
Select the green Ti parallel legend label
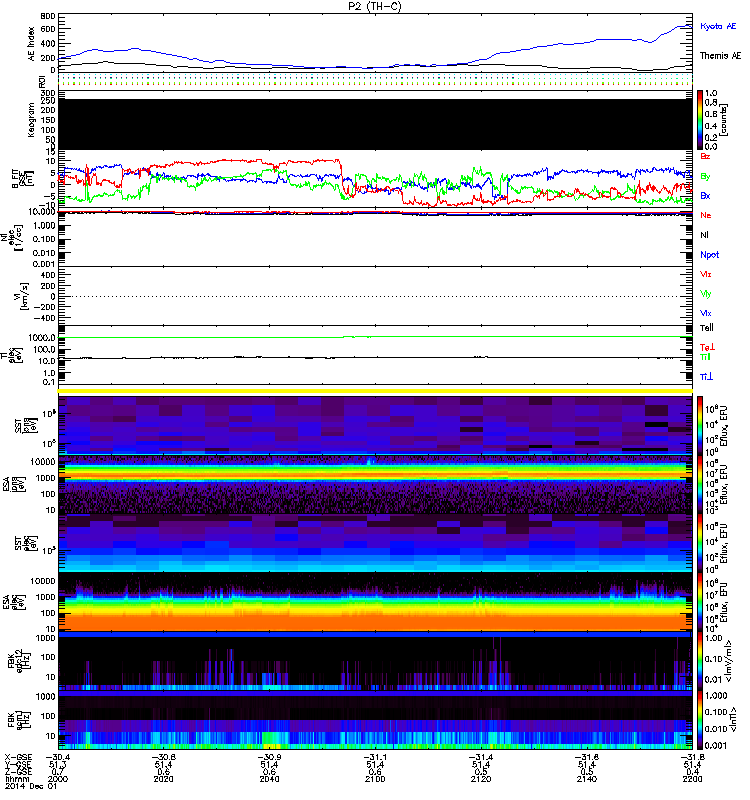(x=705, y=357)
